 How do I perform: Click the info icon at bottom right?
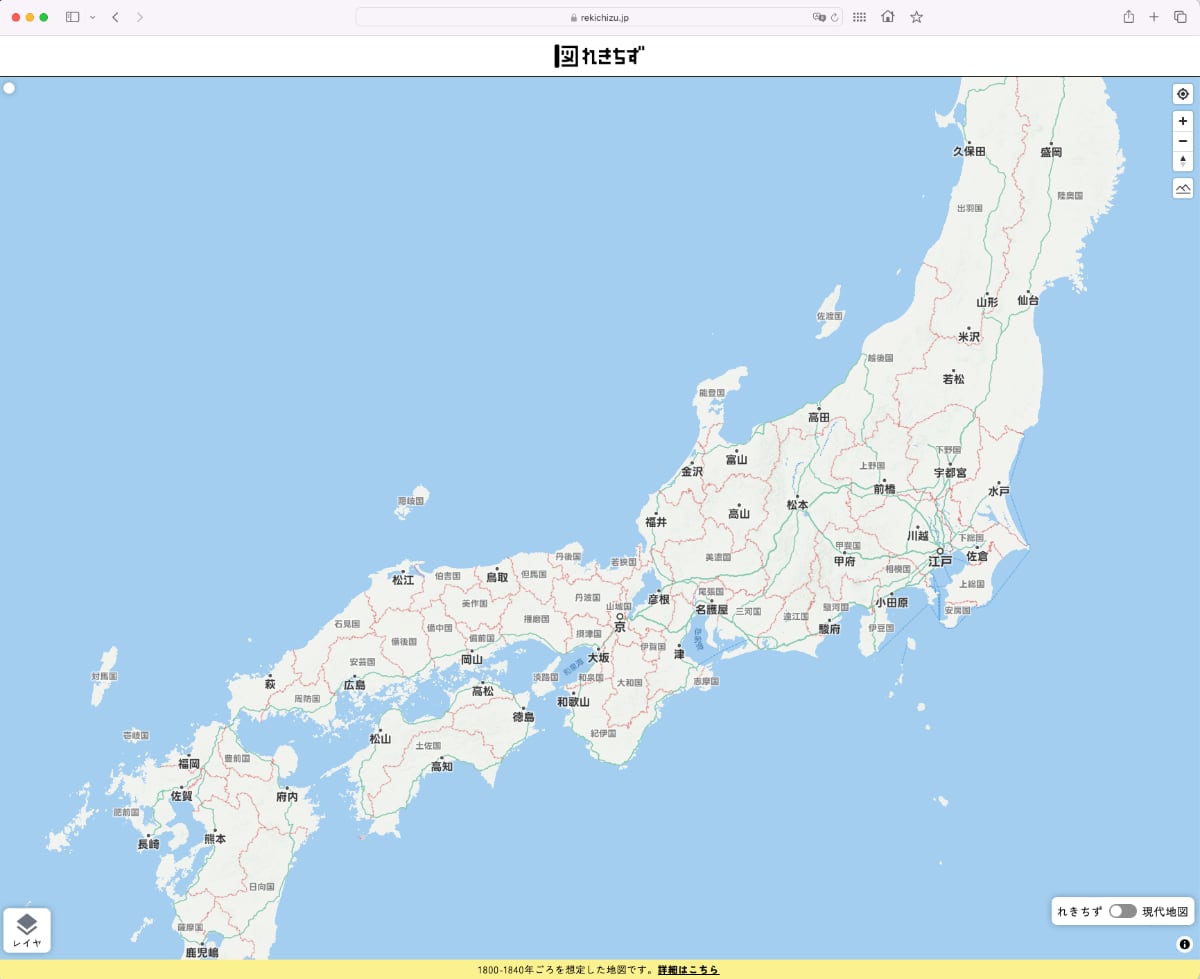pyautogui.click(x=1184, y=944)
